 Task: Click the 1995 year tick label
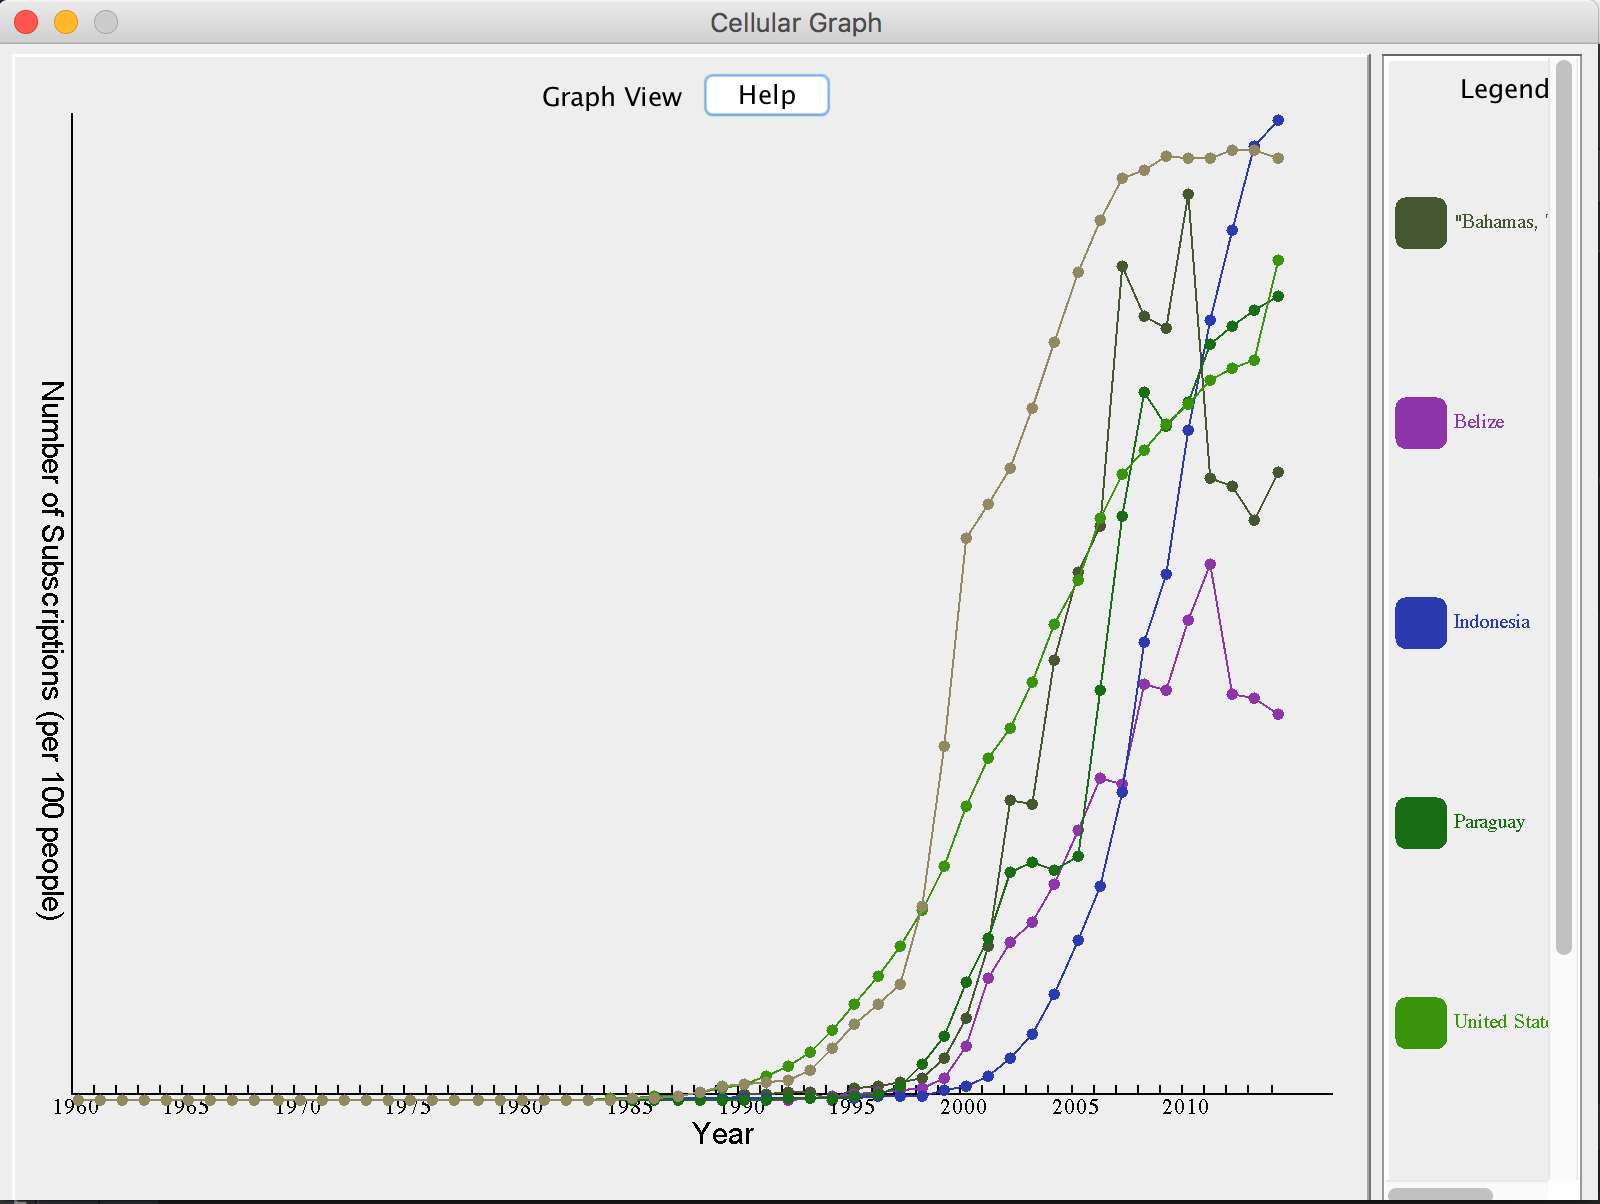(852, 1107)
